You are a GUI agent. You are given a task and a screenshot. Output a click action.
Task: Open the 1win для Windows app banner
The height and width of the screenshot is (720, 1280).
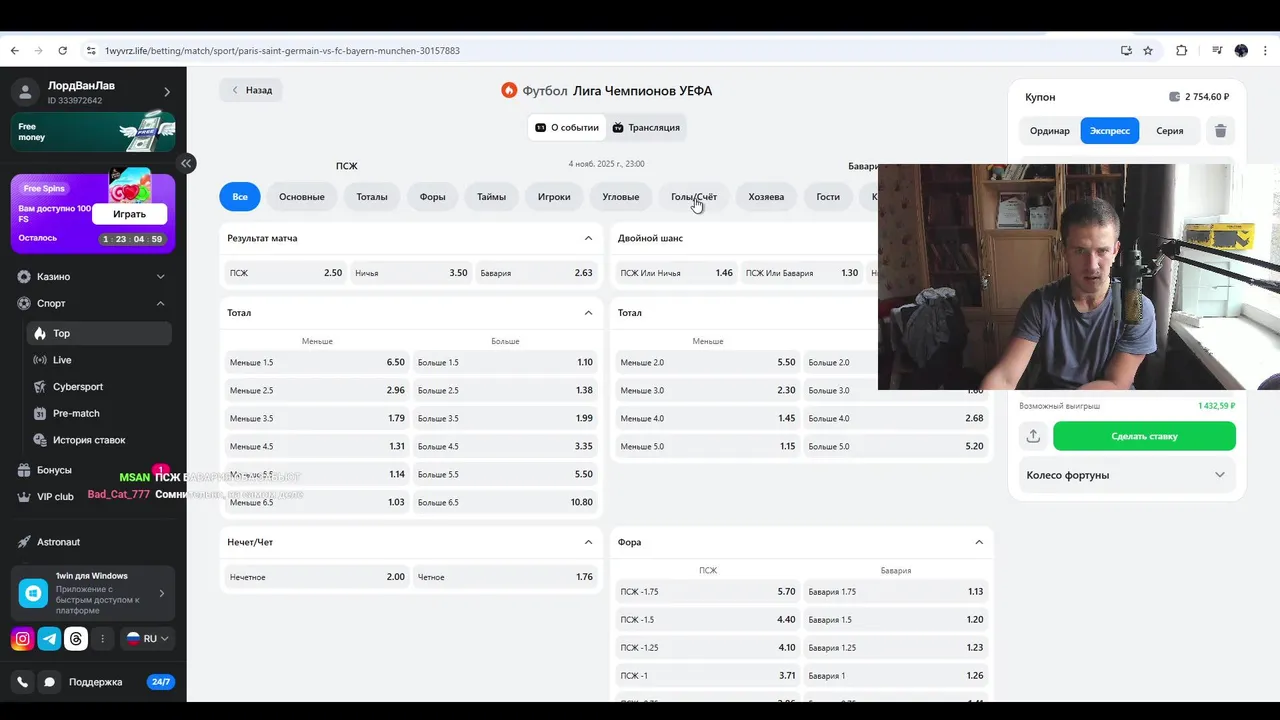pyautogui.click(x=93, y=593)
